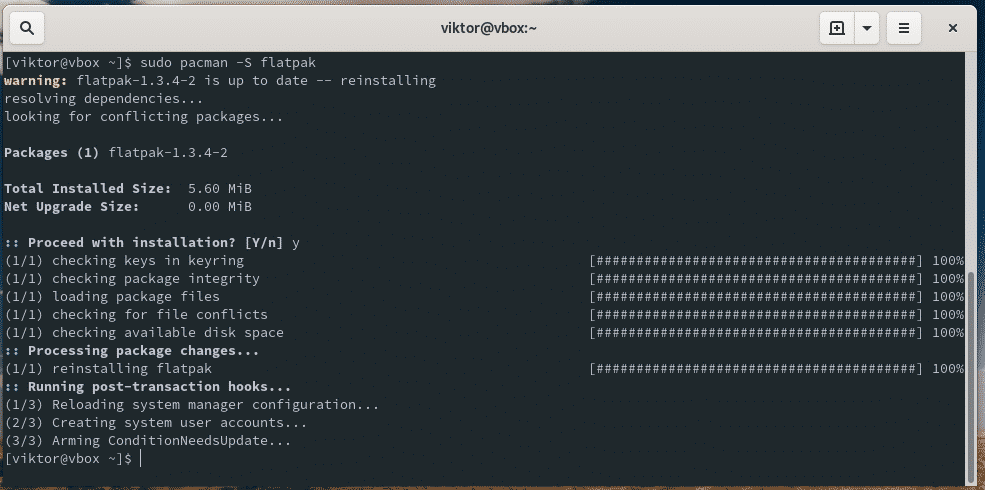Click the 'checking keys in keyring' progress bar
985x490 pixels.
[756, 261]
